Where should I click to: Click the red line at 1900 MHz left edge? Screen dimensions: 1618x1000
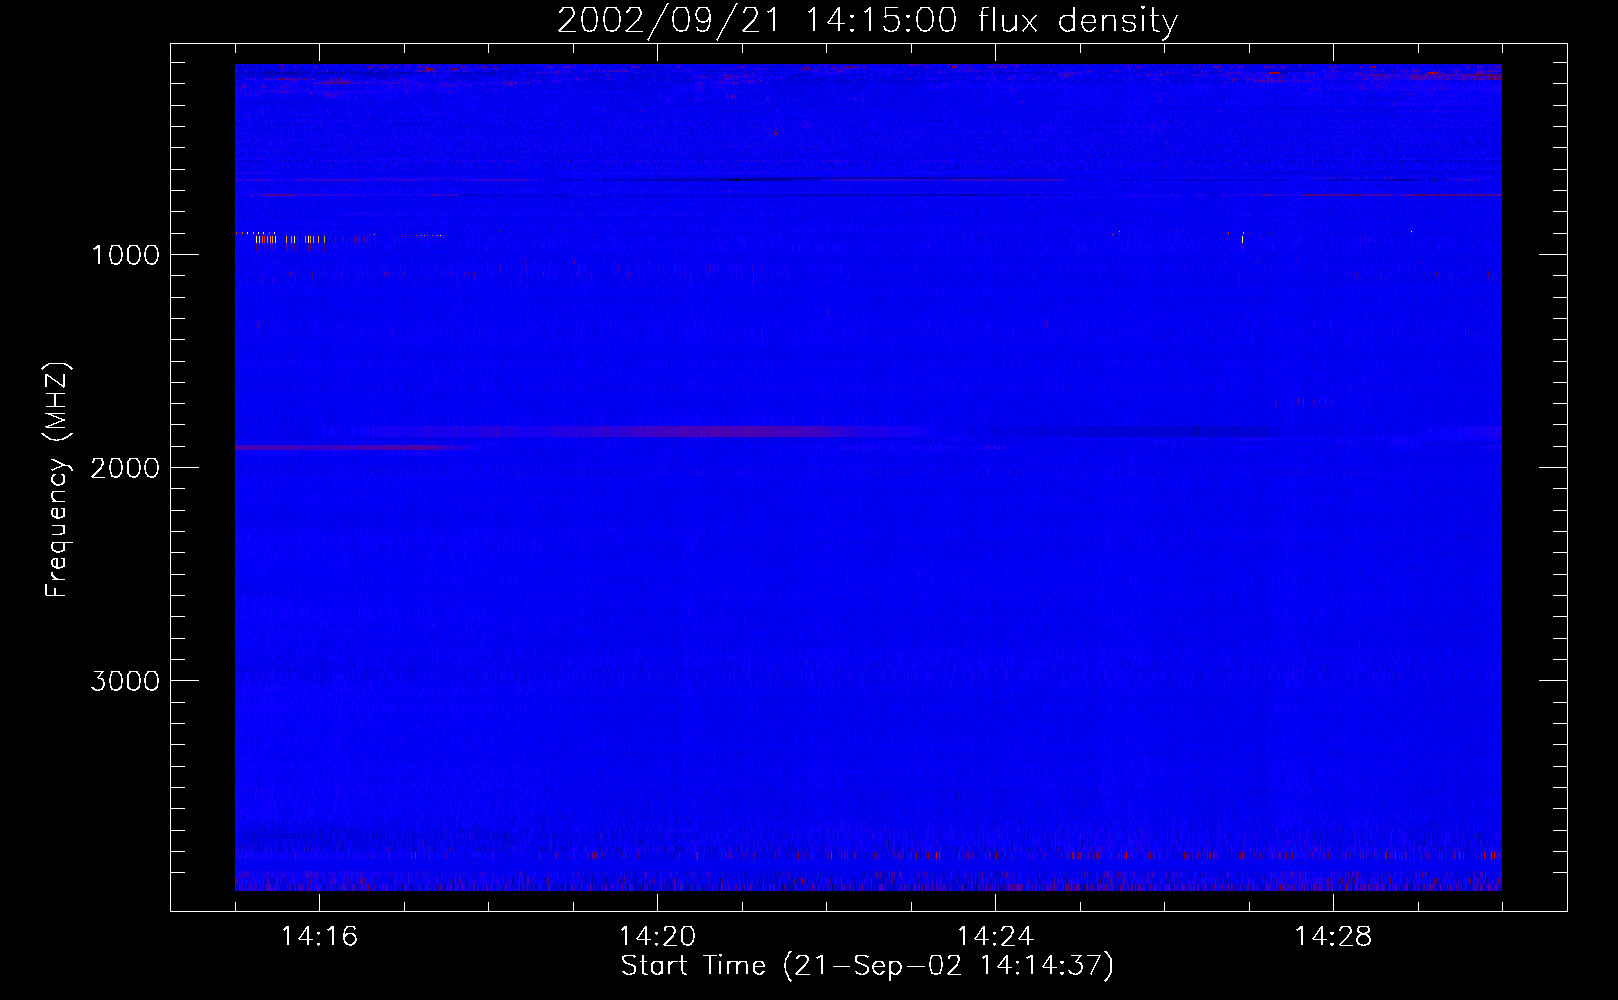300,448
